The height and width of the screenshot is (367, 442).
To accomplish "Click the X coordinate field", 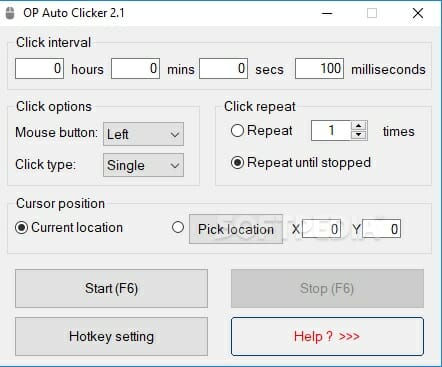I will point(321,229).
